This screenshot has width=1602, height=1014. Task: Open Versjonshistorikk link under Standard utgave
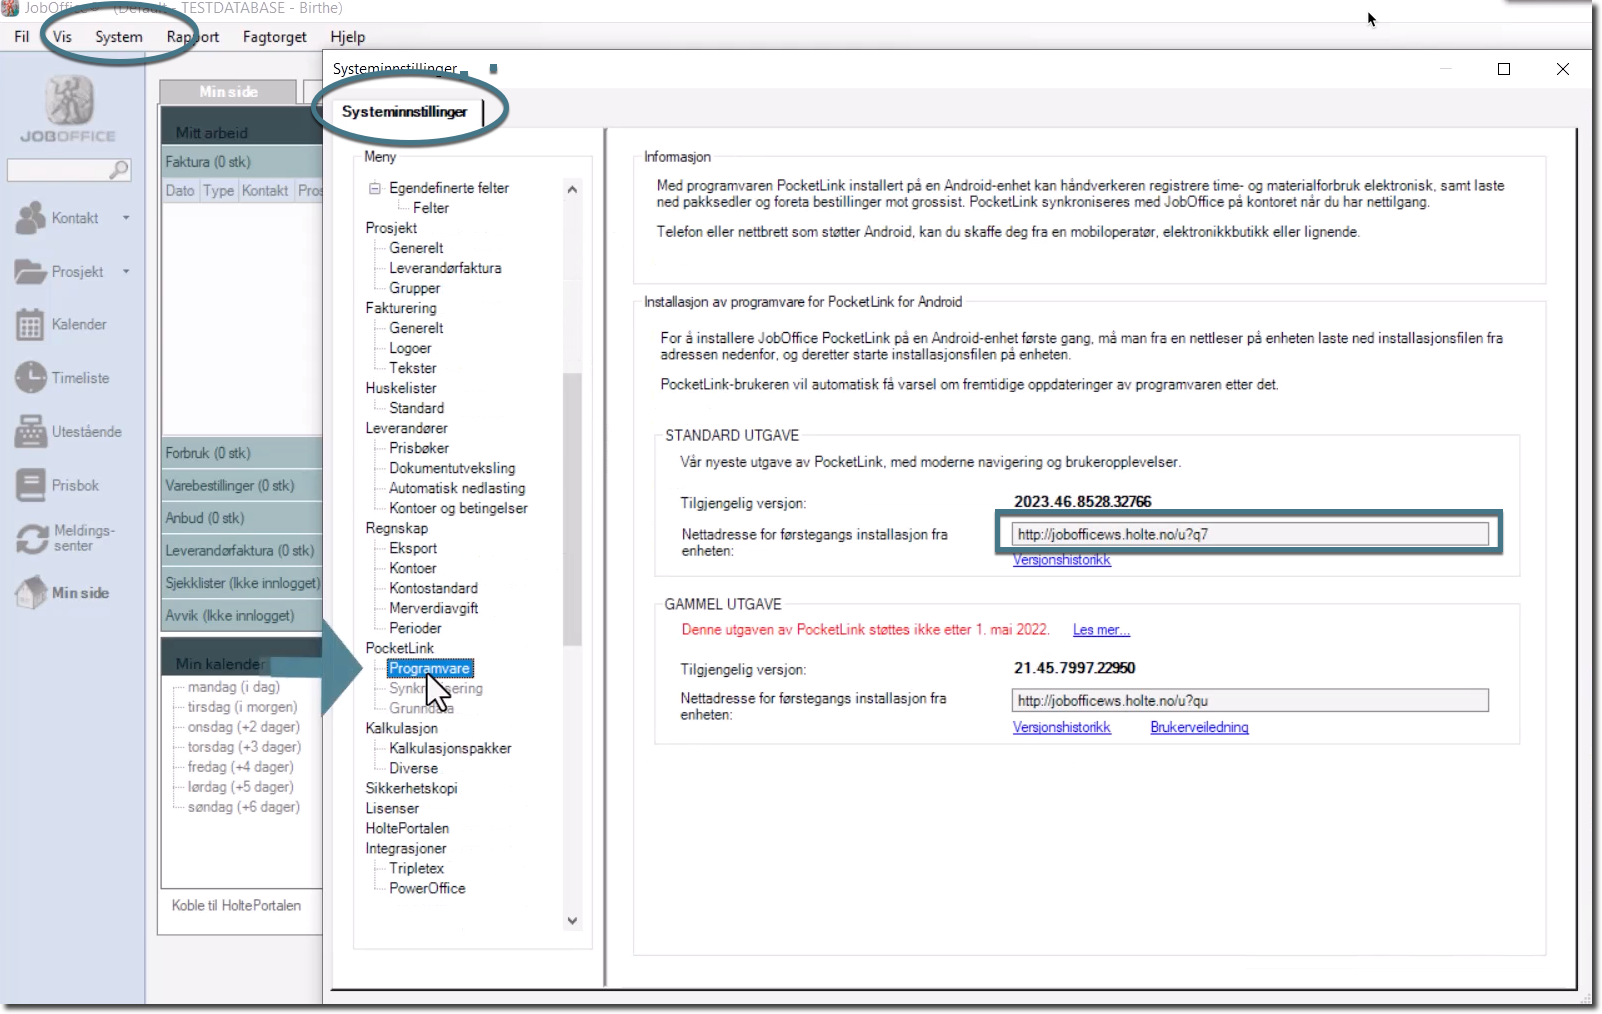[1062, 560]
